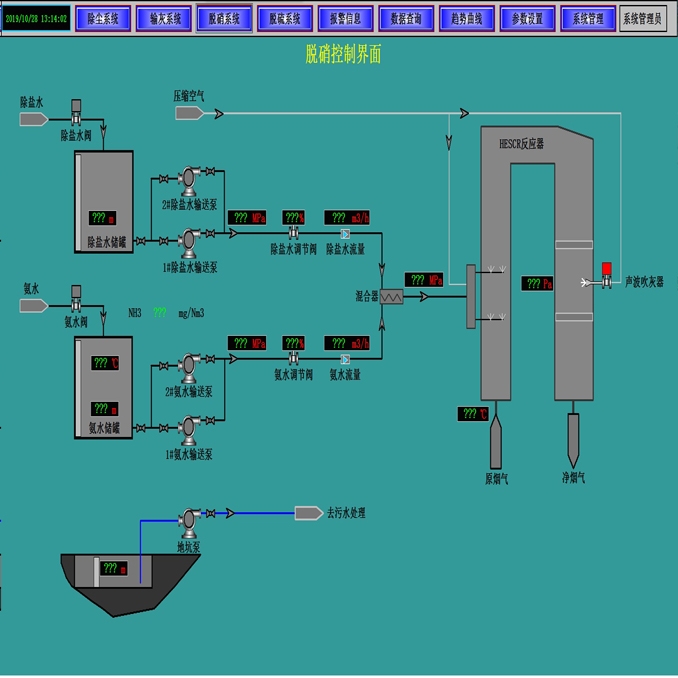Select the 除盐水流量 flow meter icon
This screenshot has width=678, height=678.
pos(345,234)
